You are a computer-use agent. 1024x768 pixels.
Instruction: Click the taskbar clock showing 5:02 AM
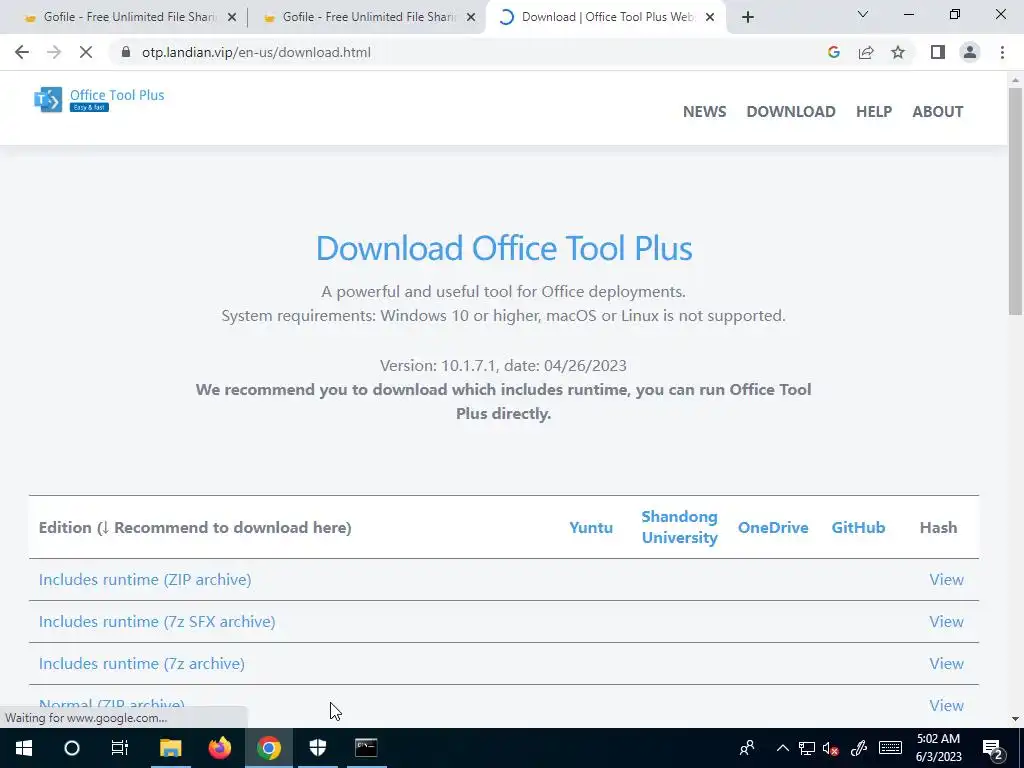click(x=938, y=748)
